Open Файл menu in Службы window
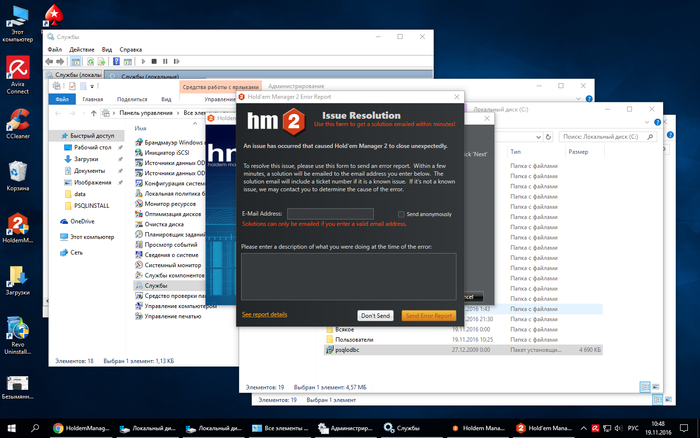The height and width of the screenshot is (438, 700). [x=54, y=50]
